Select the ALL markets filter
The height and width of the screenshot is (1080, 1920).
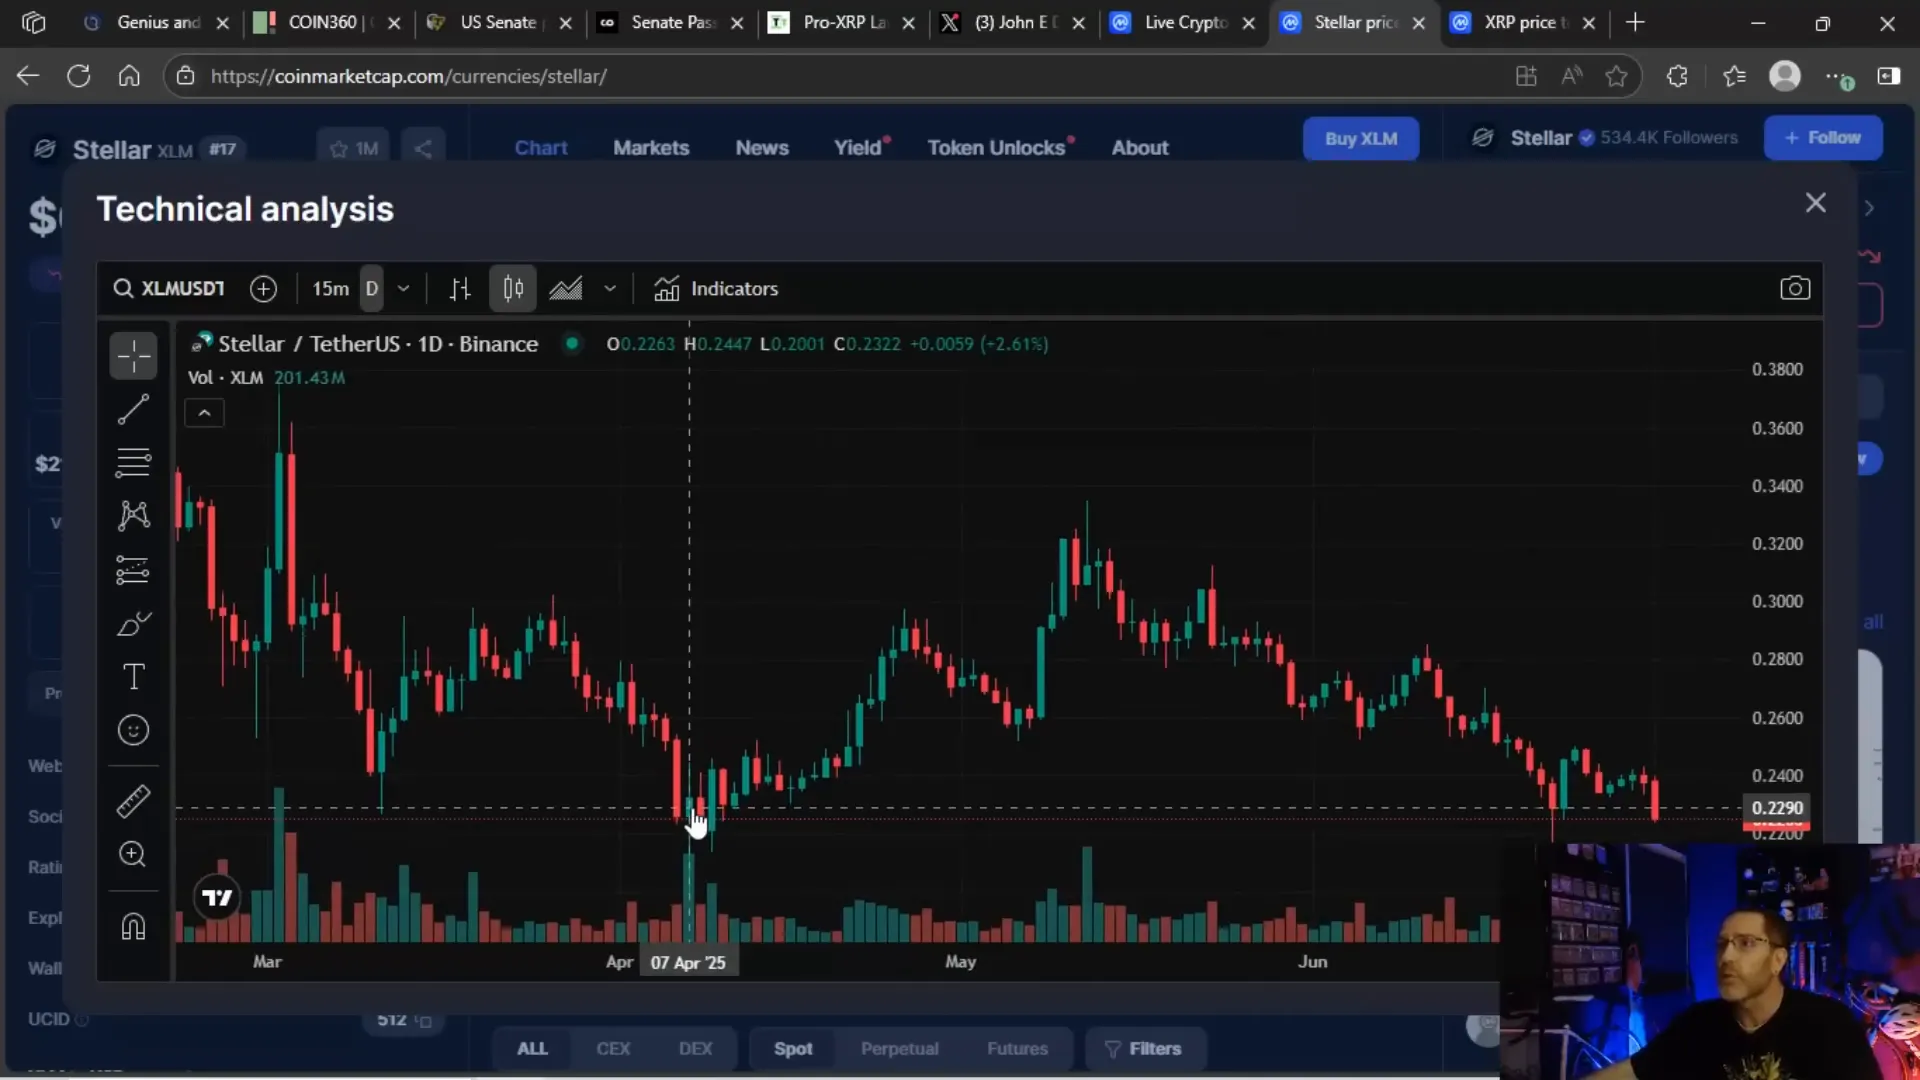click(x=532, y=1049)
